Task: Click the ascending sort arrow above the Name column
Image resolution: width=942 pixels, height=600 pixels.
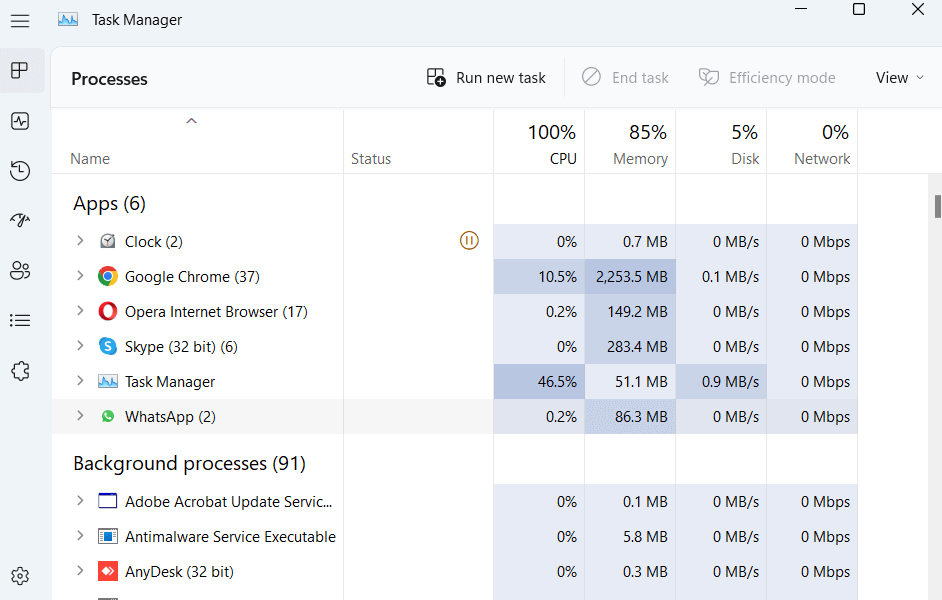Action: tap(192, 121)
